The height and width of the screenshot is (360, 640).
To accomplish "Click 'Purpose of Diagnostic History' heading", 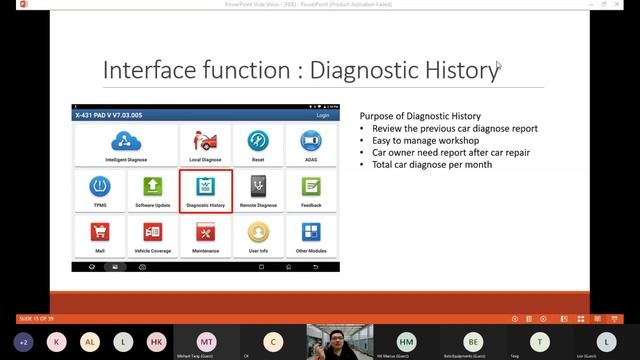I will 420,116.
